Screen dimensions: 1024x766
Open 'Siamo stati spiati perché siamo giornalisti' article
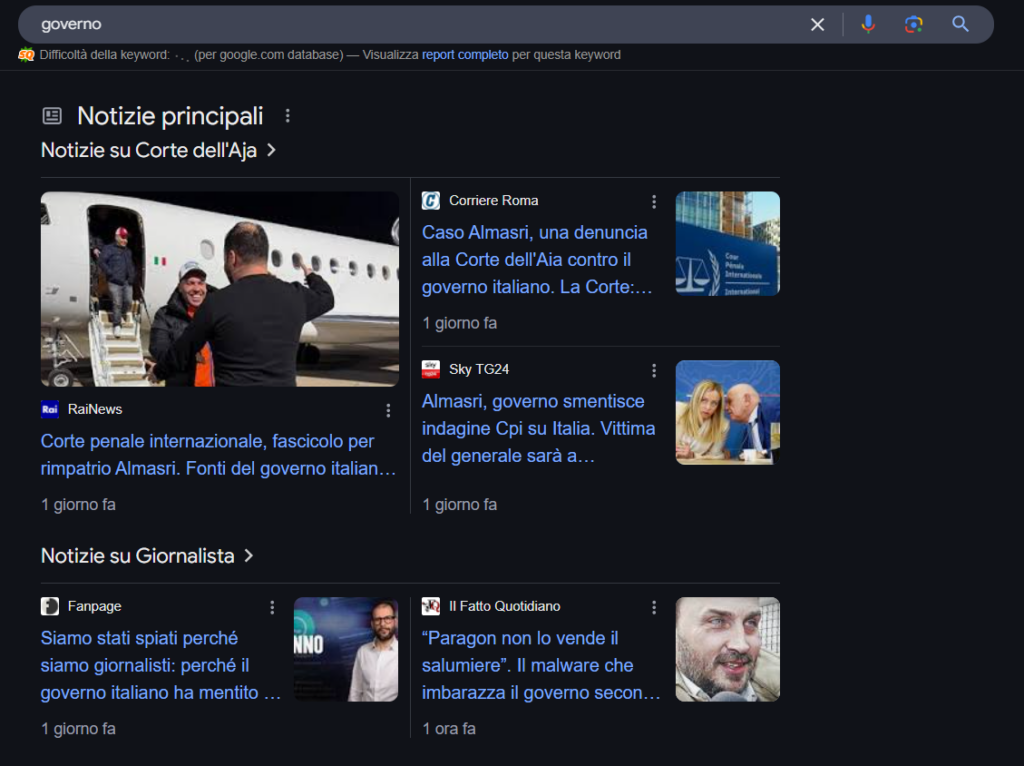(161, 665)
